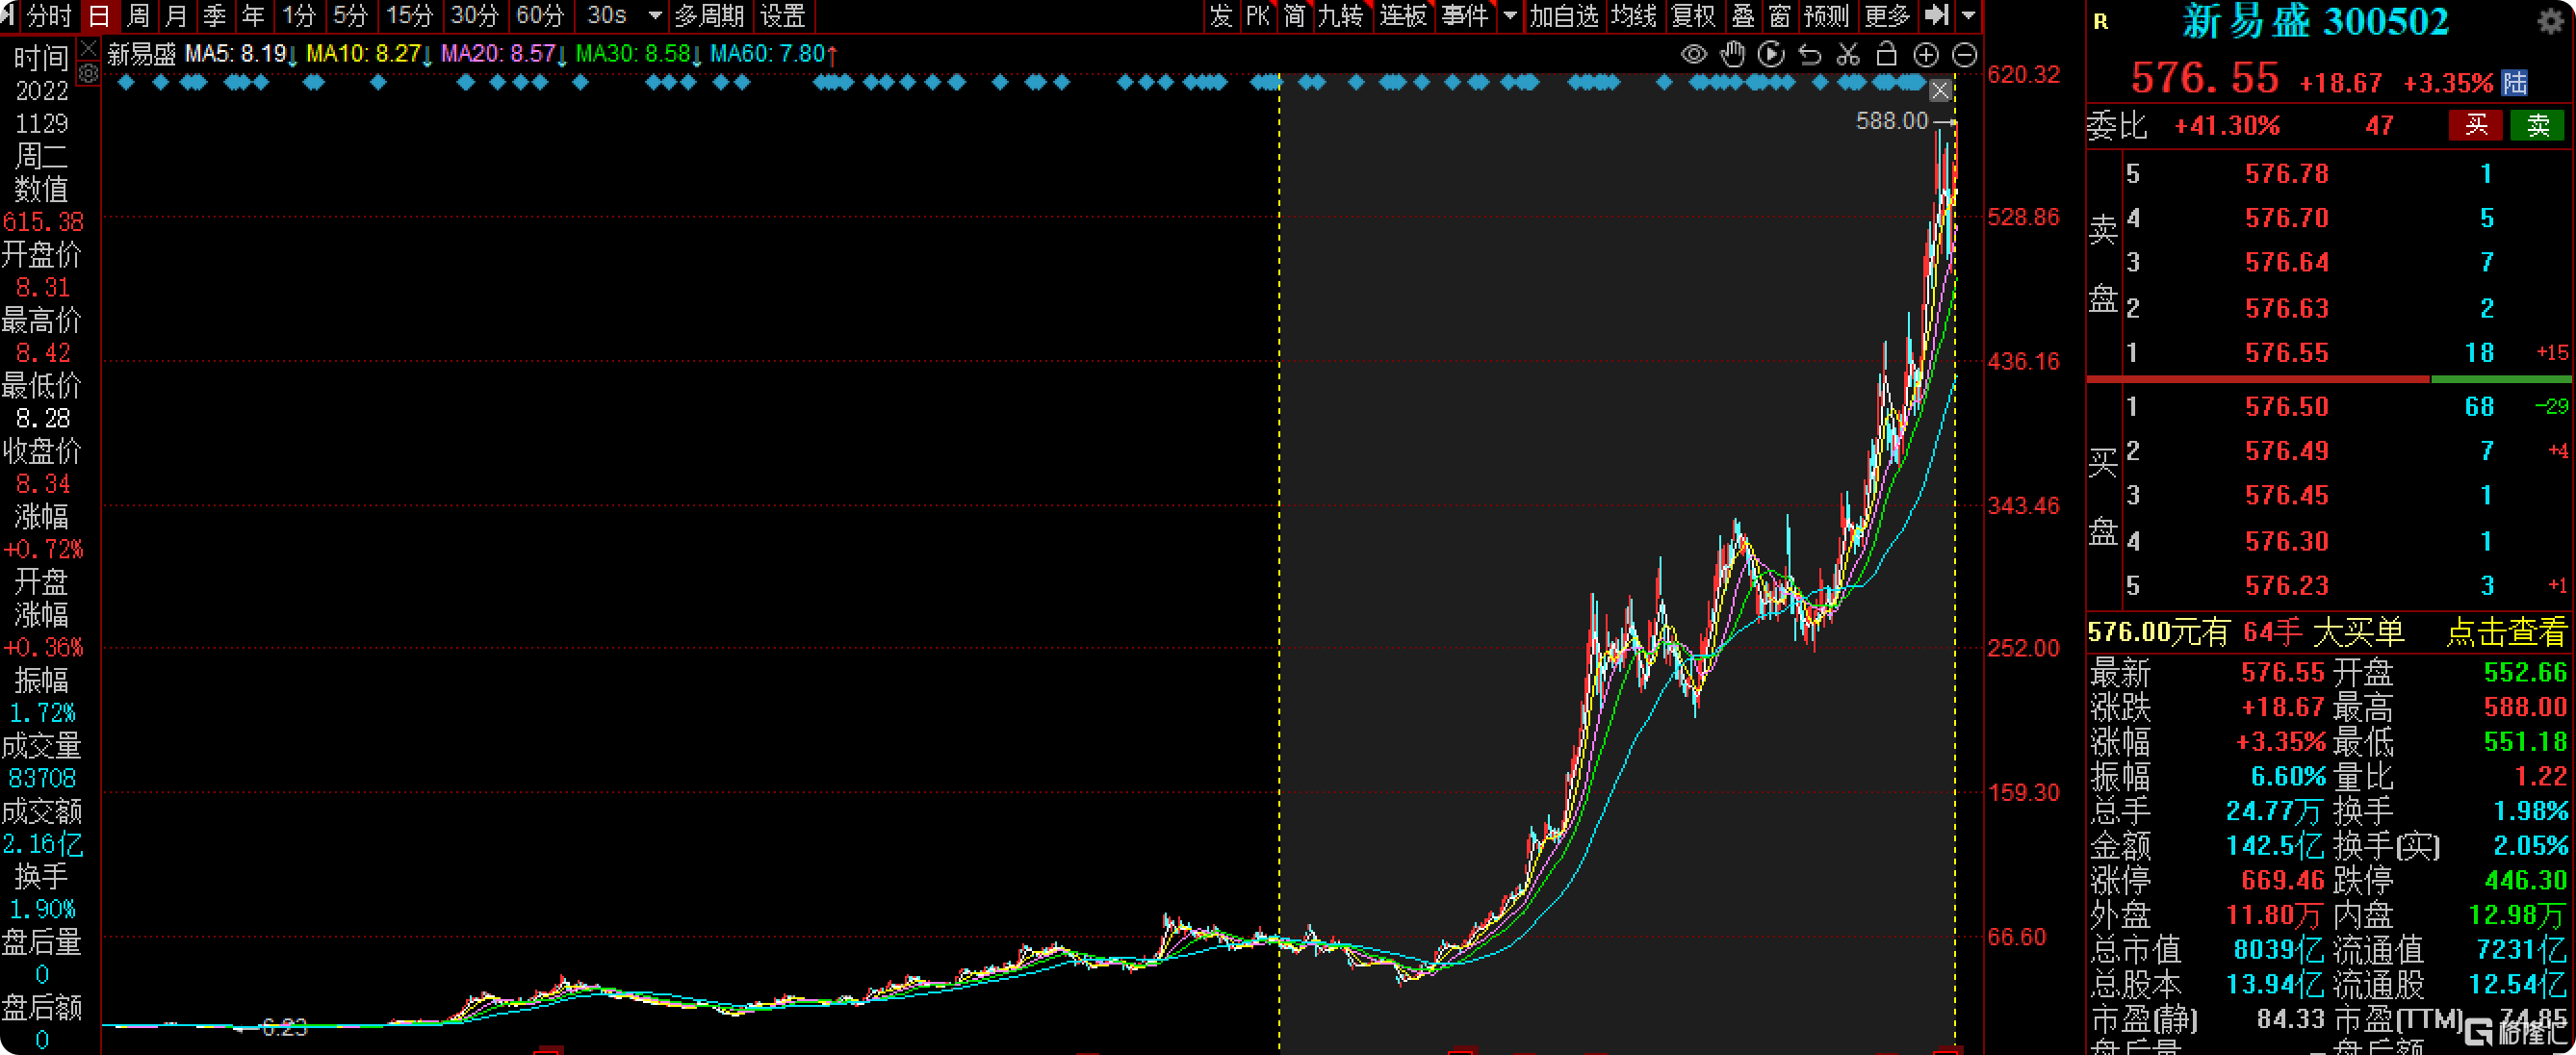
Task: Select the scissors cut tool
Action: click(1848, 55)
